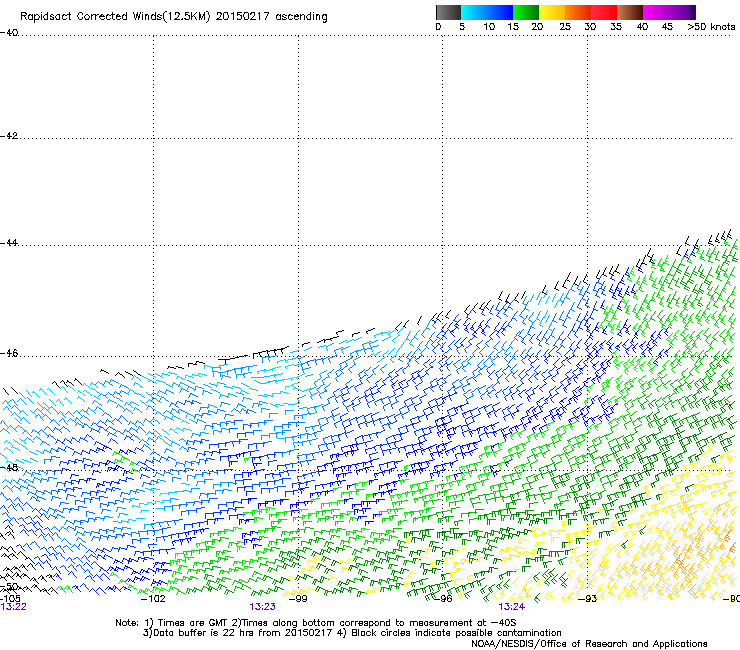Click the 13:22 purple time label

coord(13,607)
